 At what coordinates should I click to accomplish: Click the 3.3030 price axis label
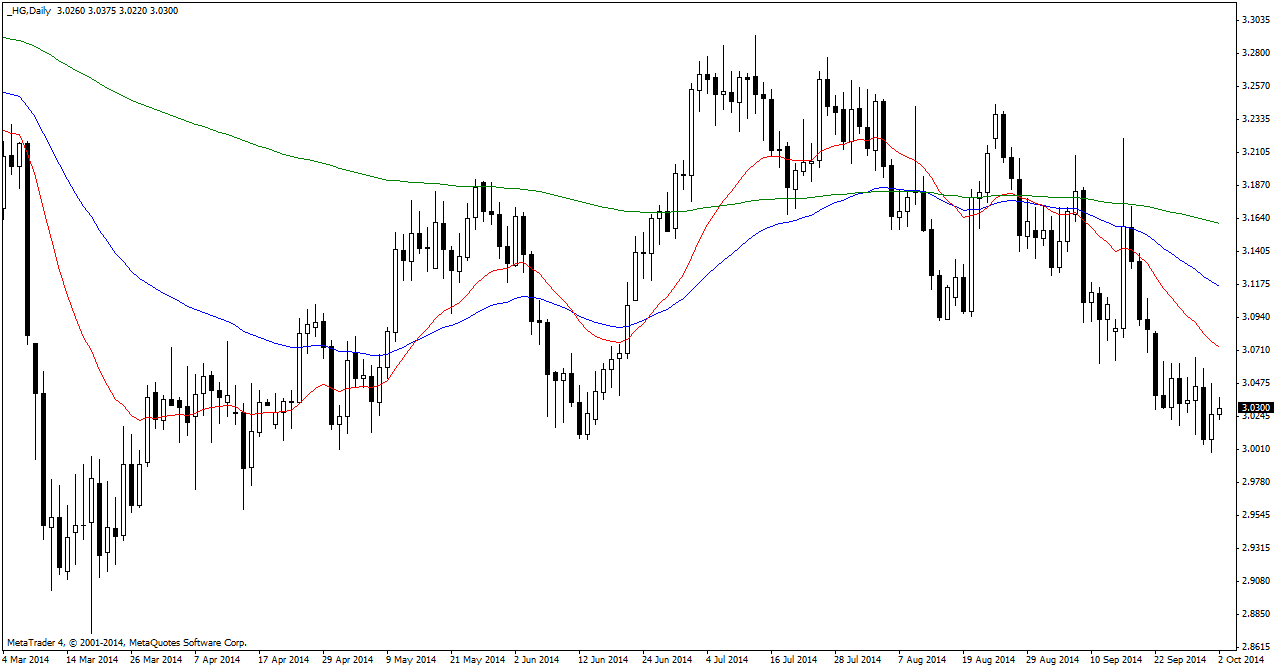click(1255, 20)
